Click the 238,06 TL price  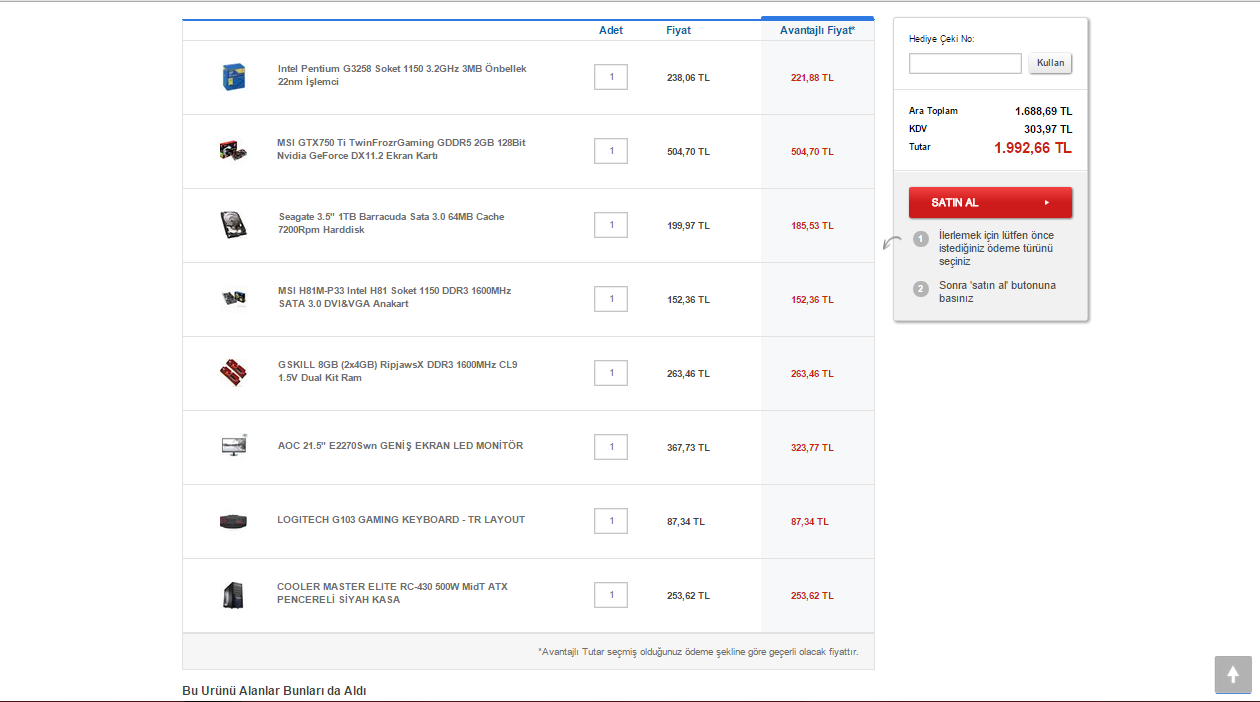688,77
